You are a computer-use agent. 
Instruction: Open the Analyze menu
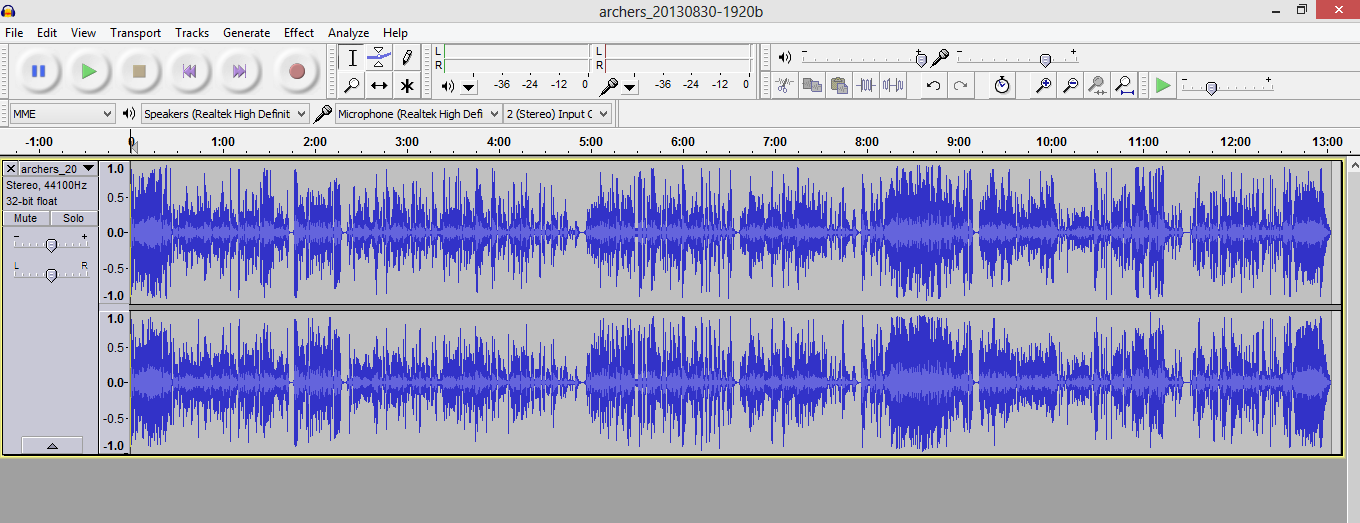(349, 33)
